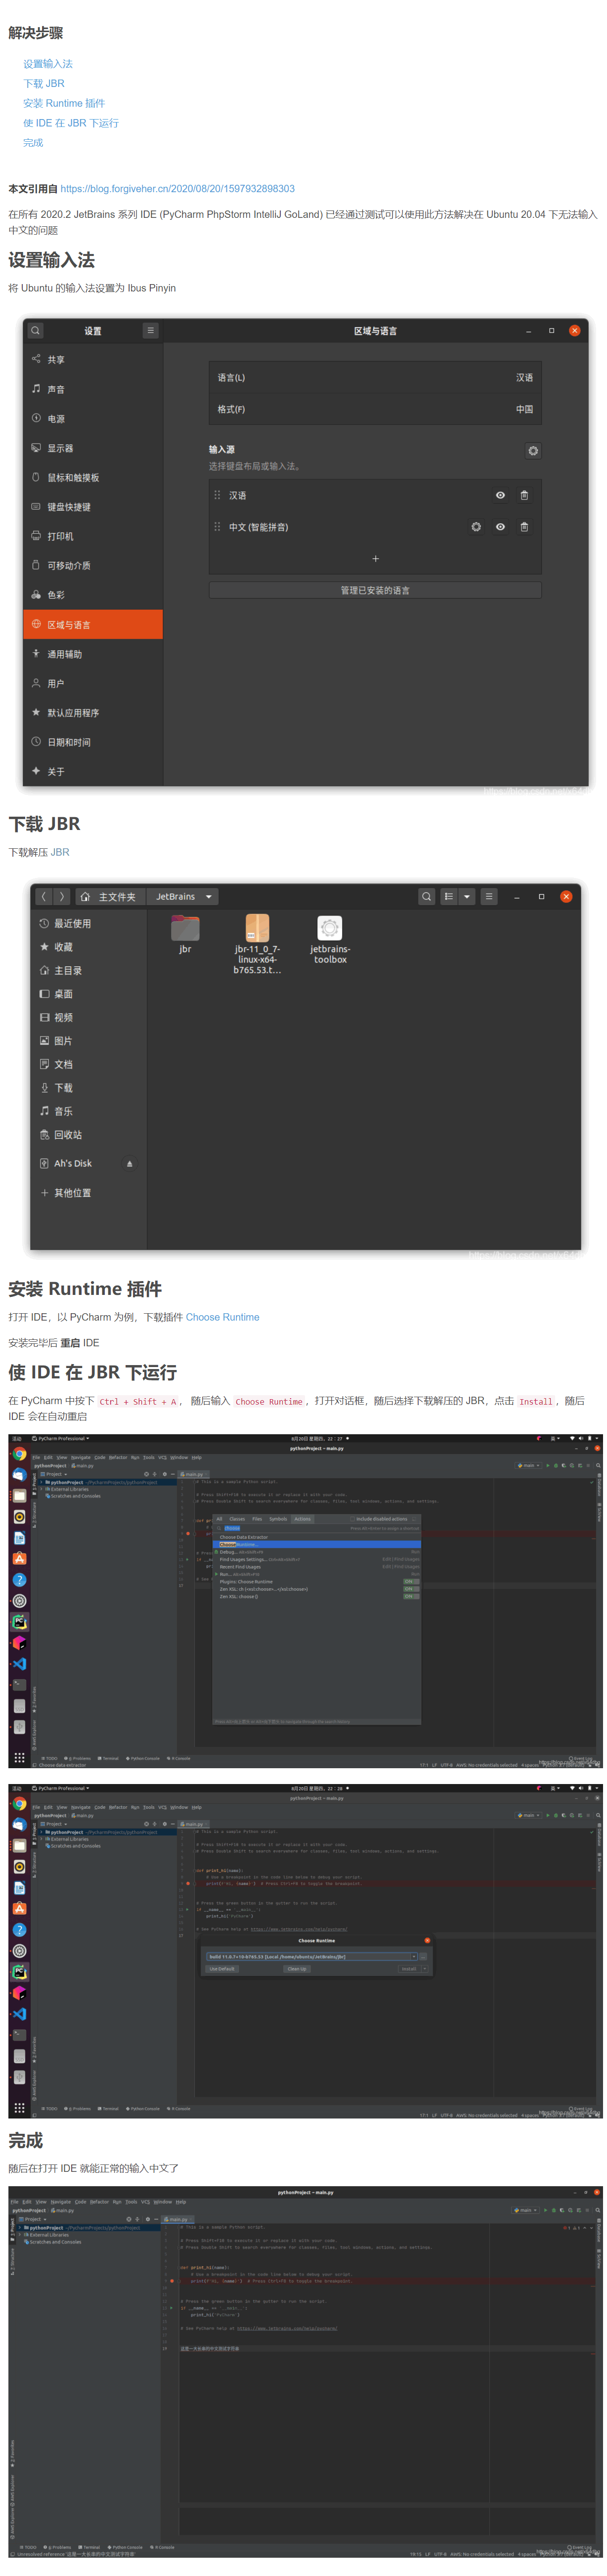
Task: Close the Choose Runtime dialog
Action: (427, 1941)
